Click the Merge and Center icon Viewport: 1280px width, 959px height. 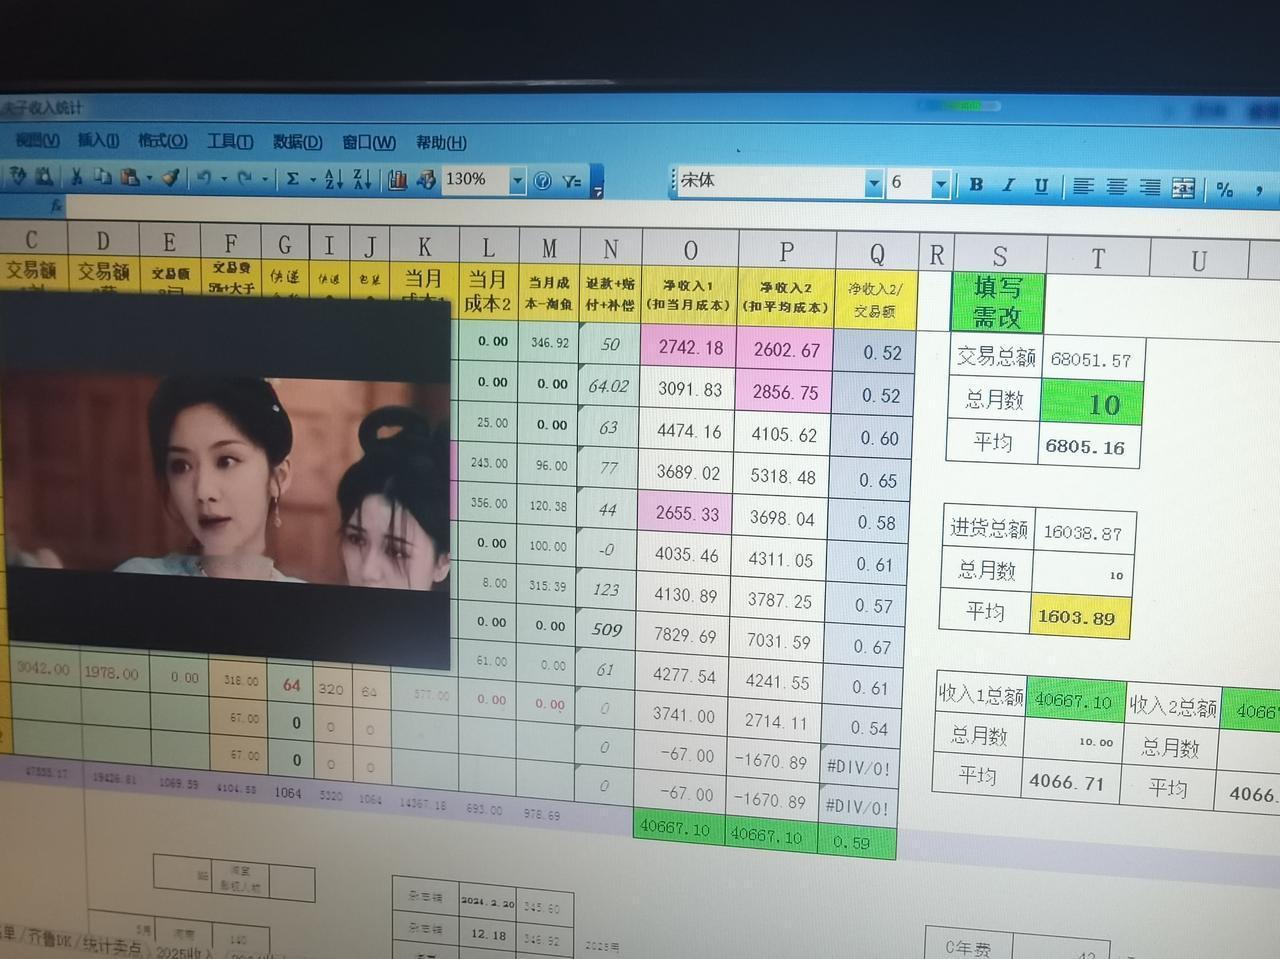[1184, 188]
